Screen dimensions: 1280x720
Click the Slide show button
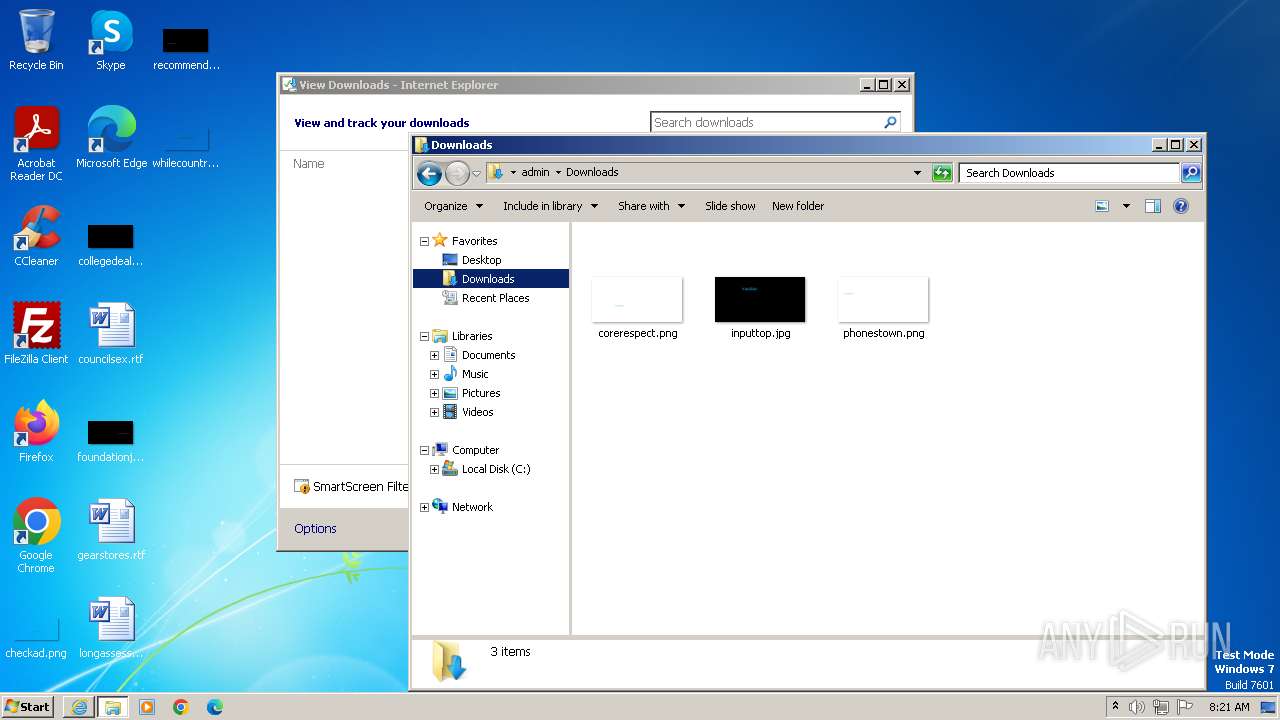(x=730, y=206)
